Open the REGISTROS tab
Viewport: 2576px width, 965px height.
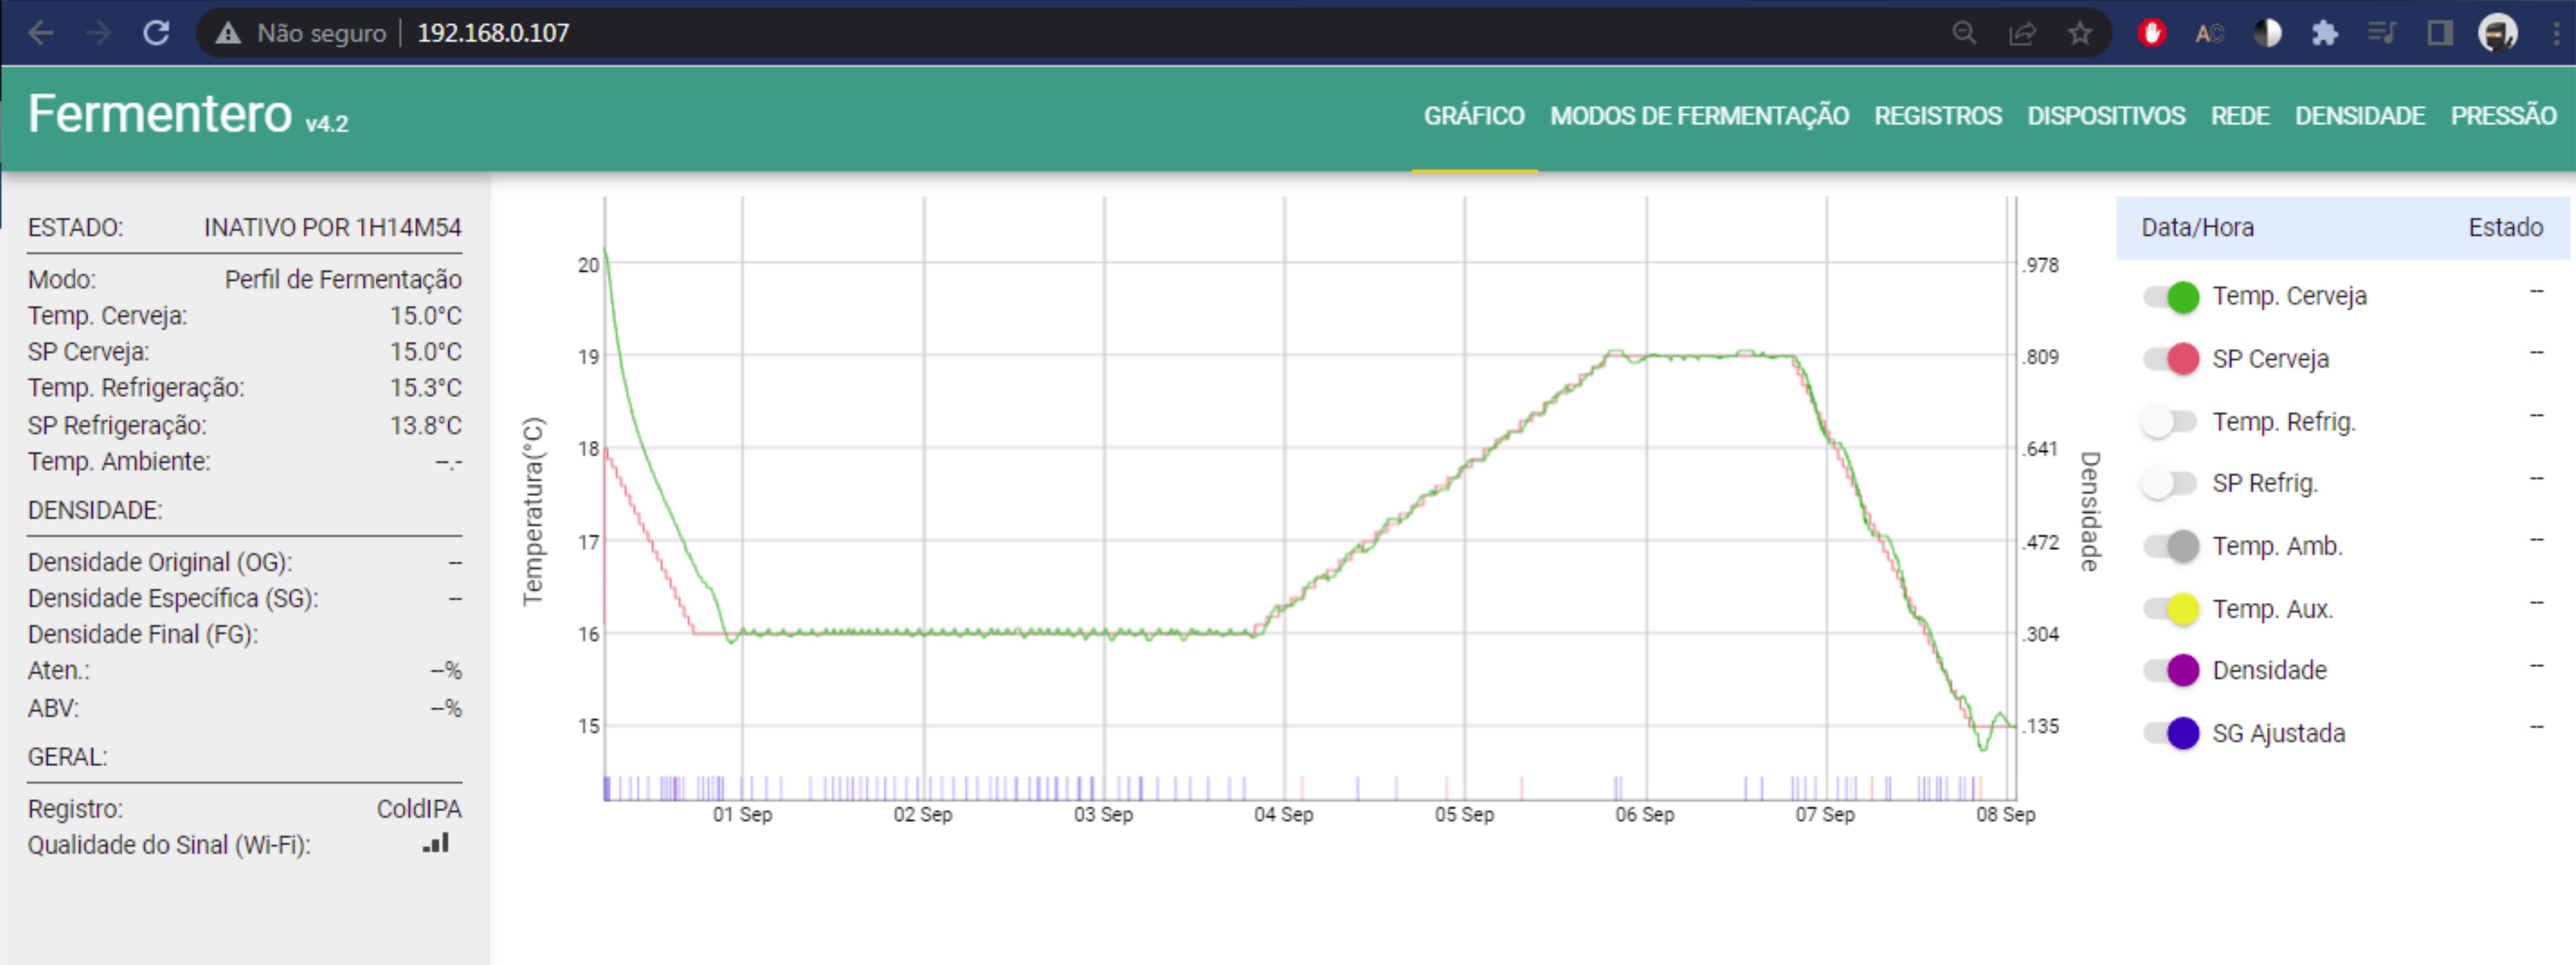click(x=1938, y=116)
